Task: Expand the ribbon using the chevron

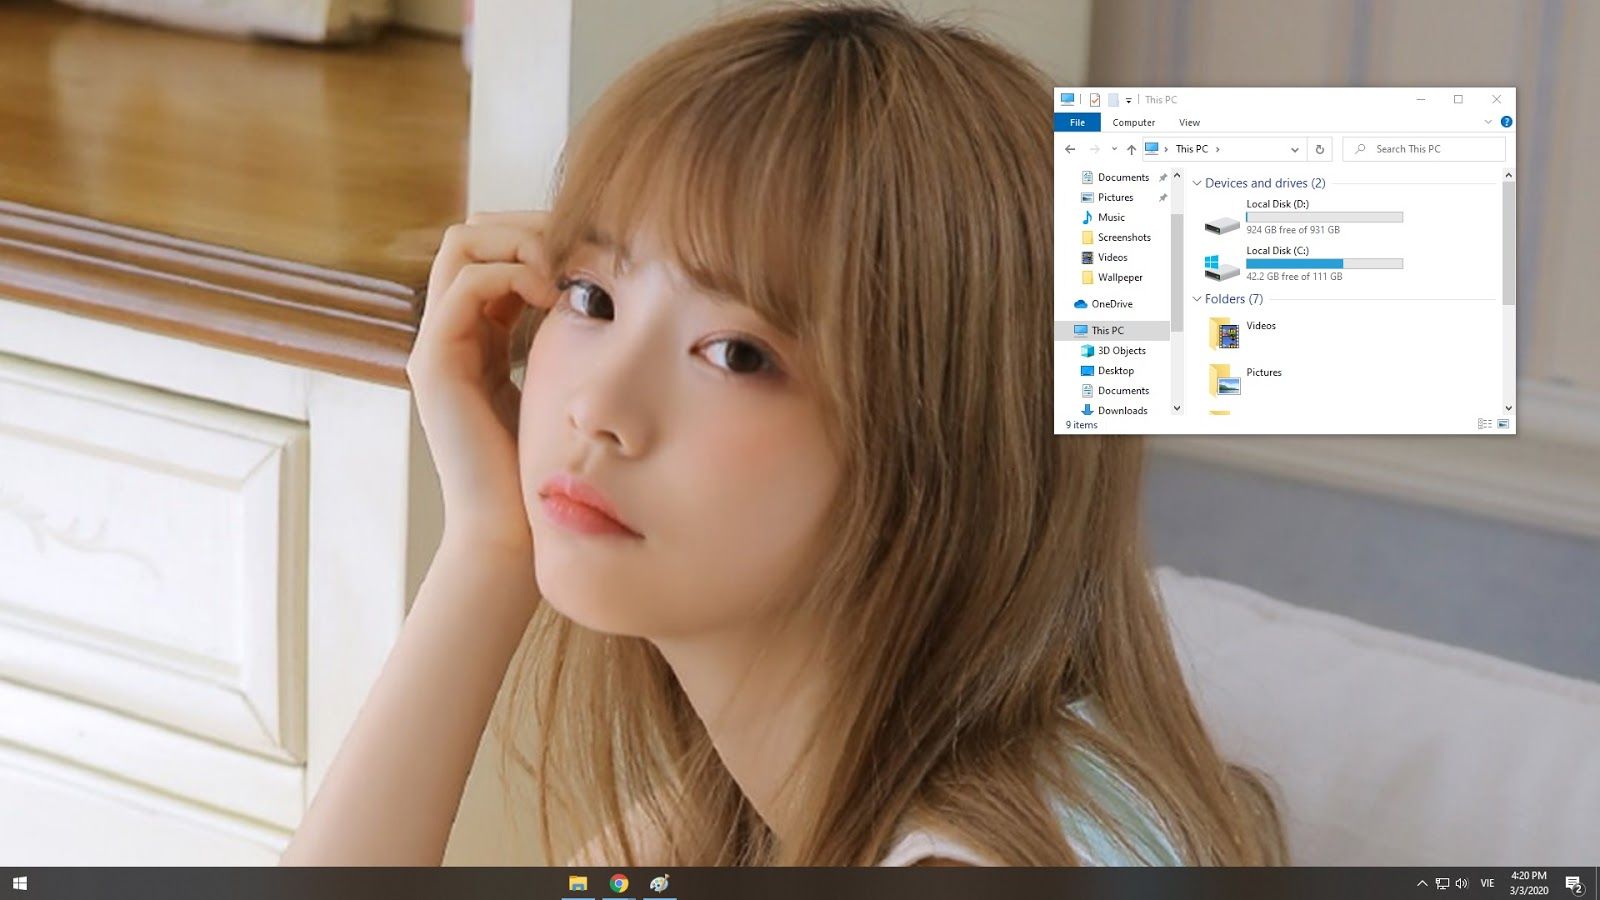Action: pyautogui.click(x=1488, y=122)
